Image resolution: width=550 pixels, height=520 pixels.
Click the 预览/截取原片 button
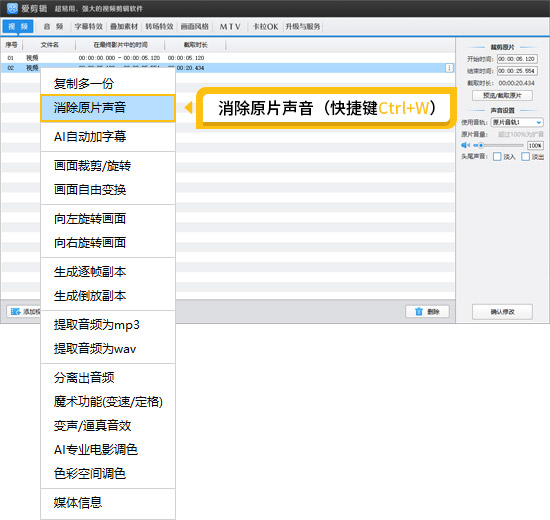click(502, 95)
